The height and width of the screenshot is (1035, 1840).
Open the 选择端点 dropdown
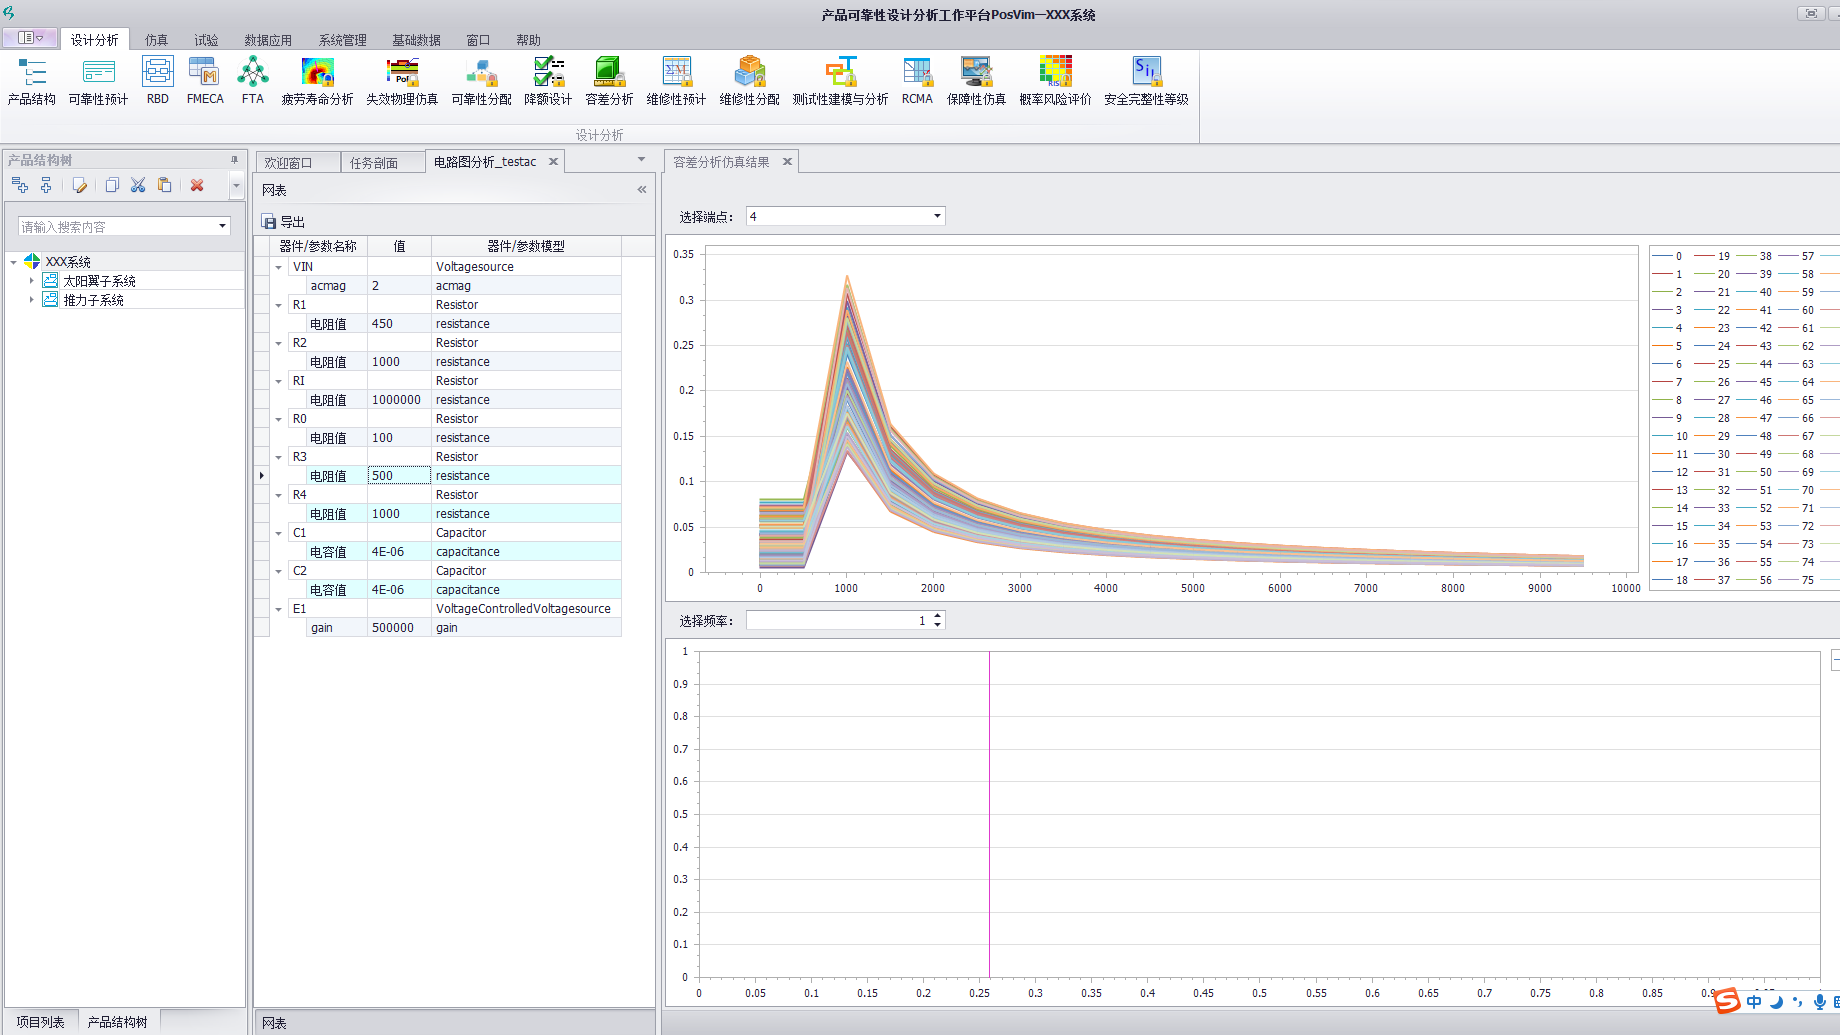937,216
